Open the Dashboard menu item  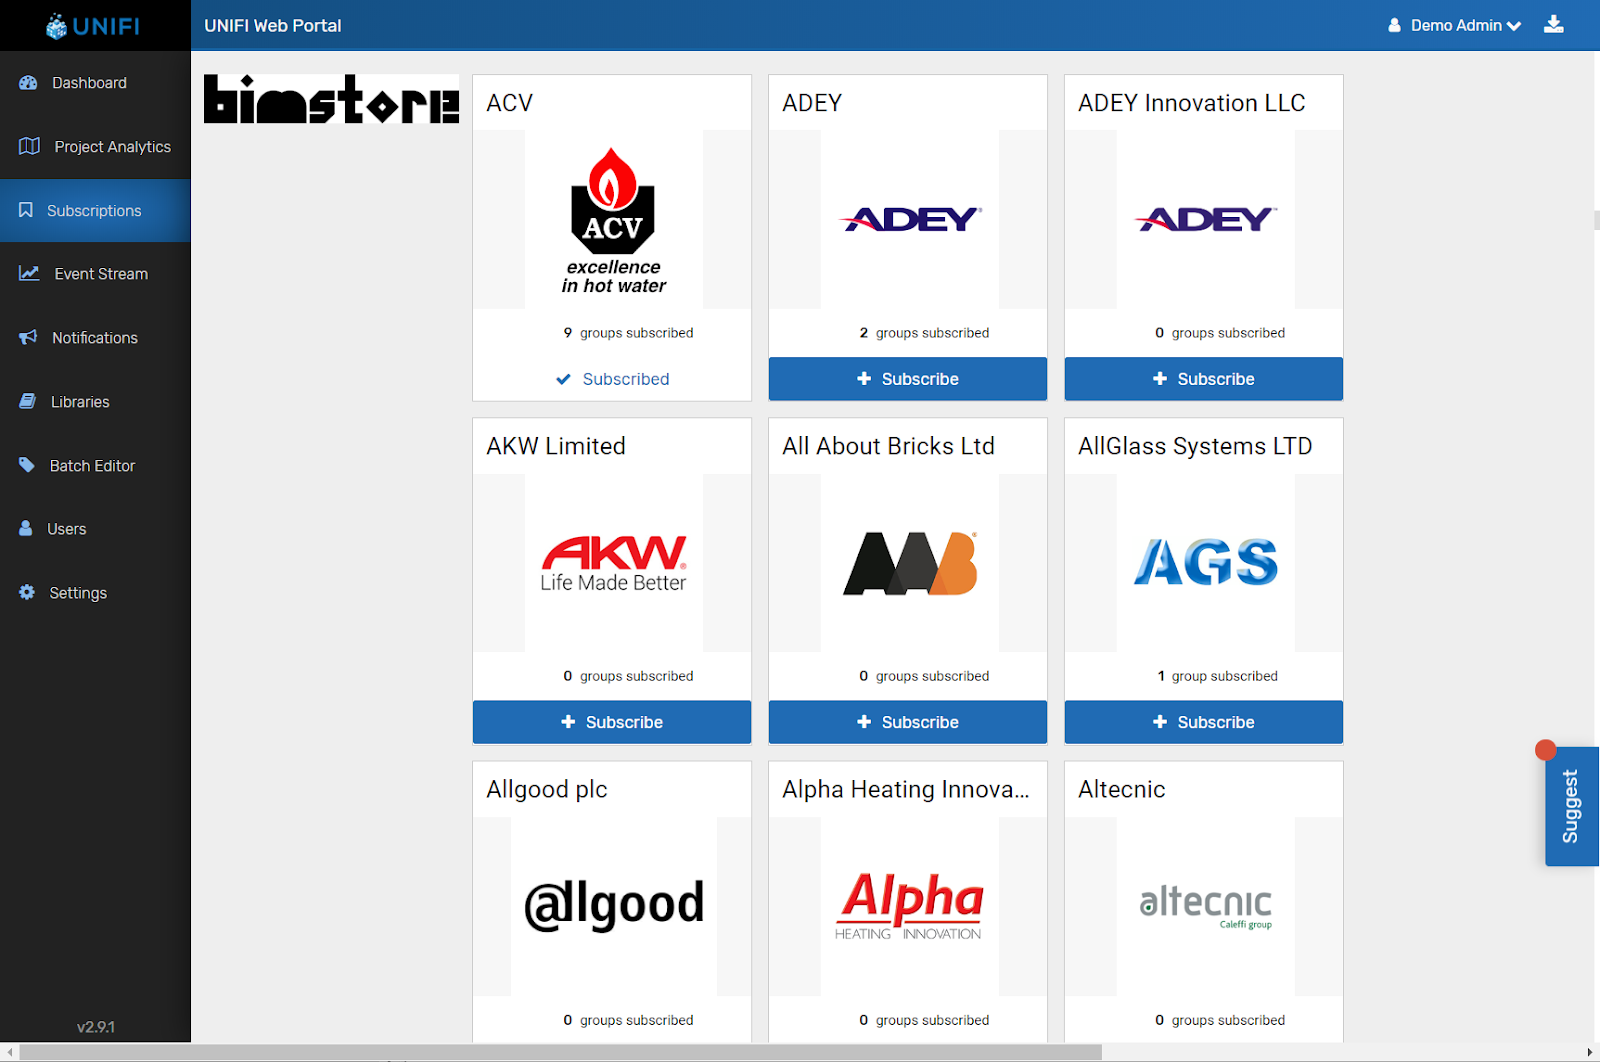pyautogui.click(x=95, y=83)
